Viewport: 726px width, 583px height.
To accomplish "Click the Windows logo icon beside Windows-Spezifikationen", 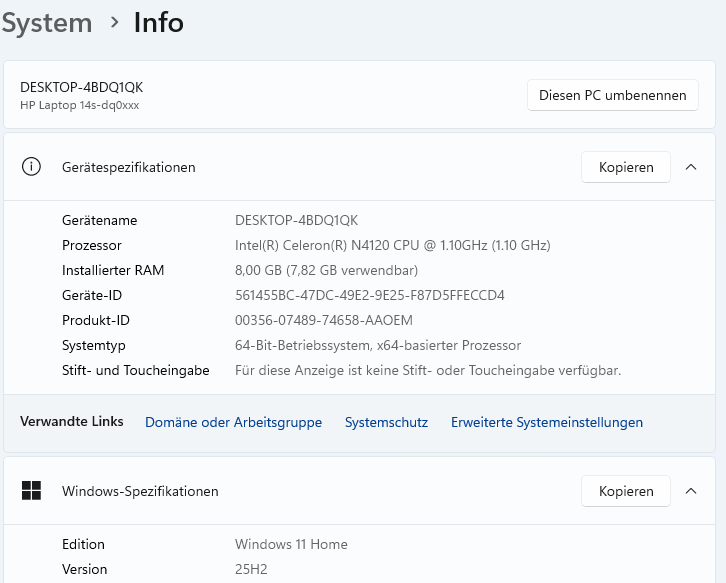I will click(31, 490).
